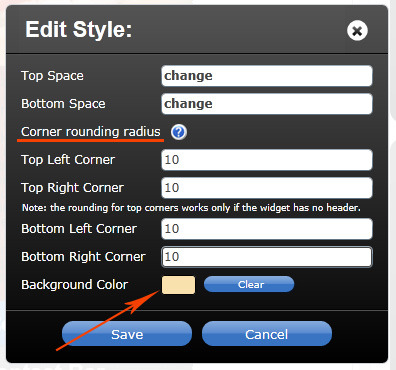
Task: Click the 'Bottom Left Corner' label text
Action: pyautogui.click(x=79, y=229)
